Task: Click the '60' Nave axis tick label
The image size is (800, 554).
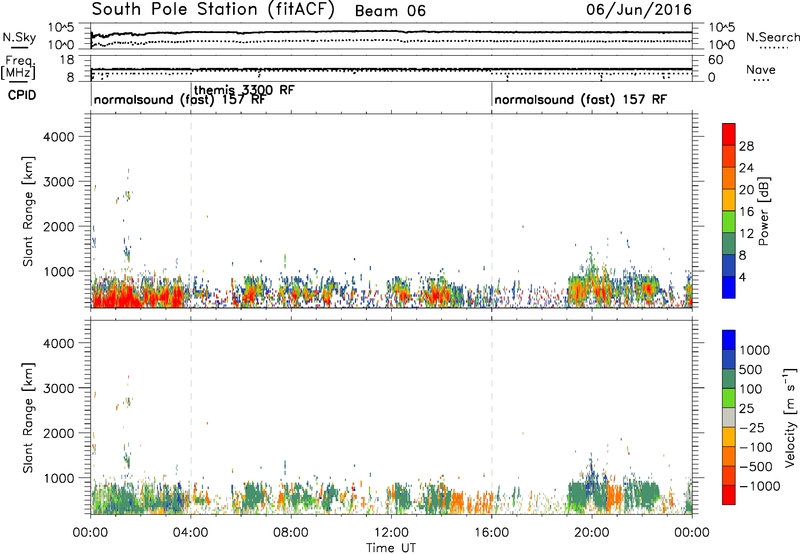Action: (716, 60)
